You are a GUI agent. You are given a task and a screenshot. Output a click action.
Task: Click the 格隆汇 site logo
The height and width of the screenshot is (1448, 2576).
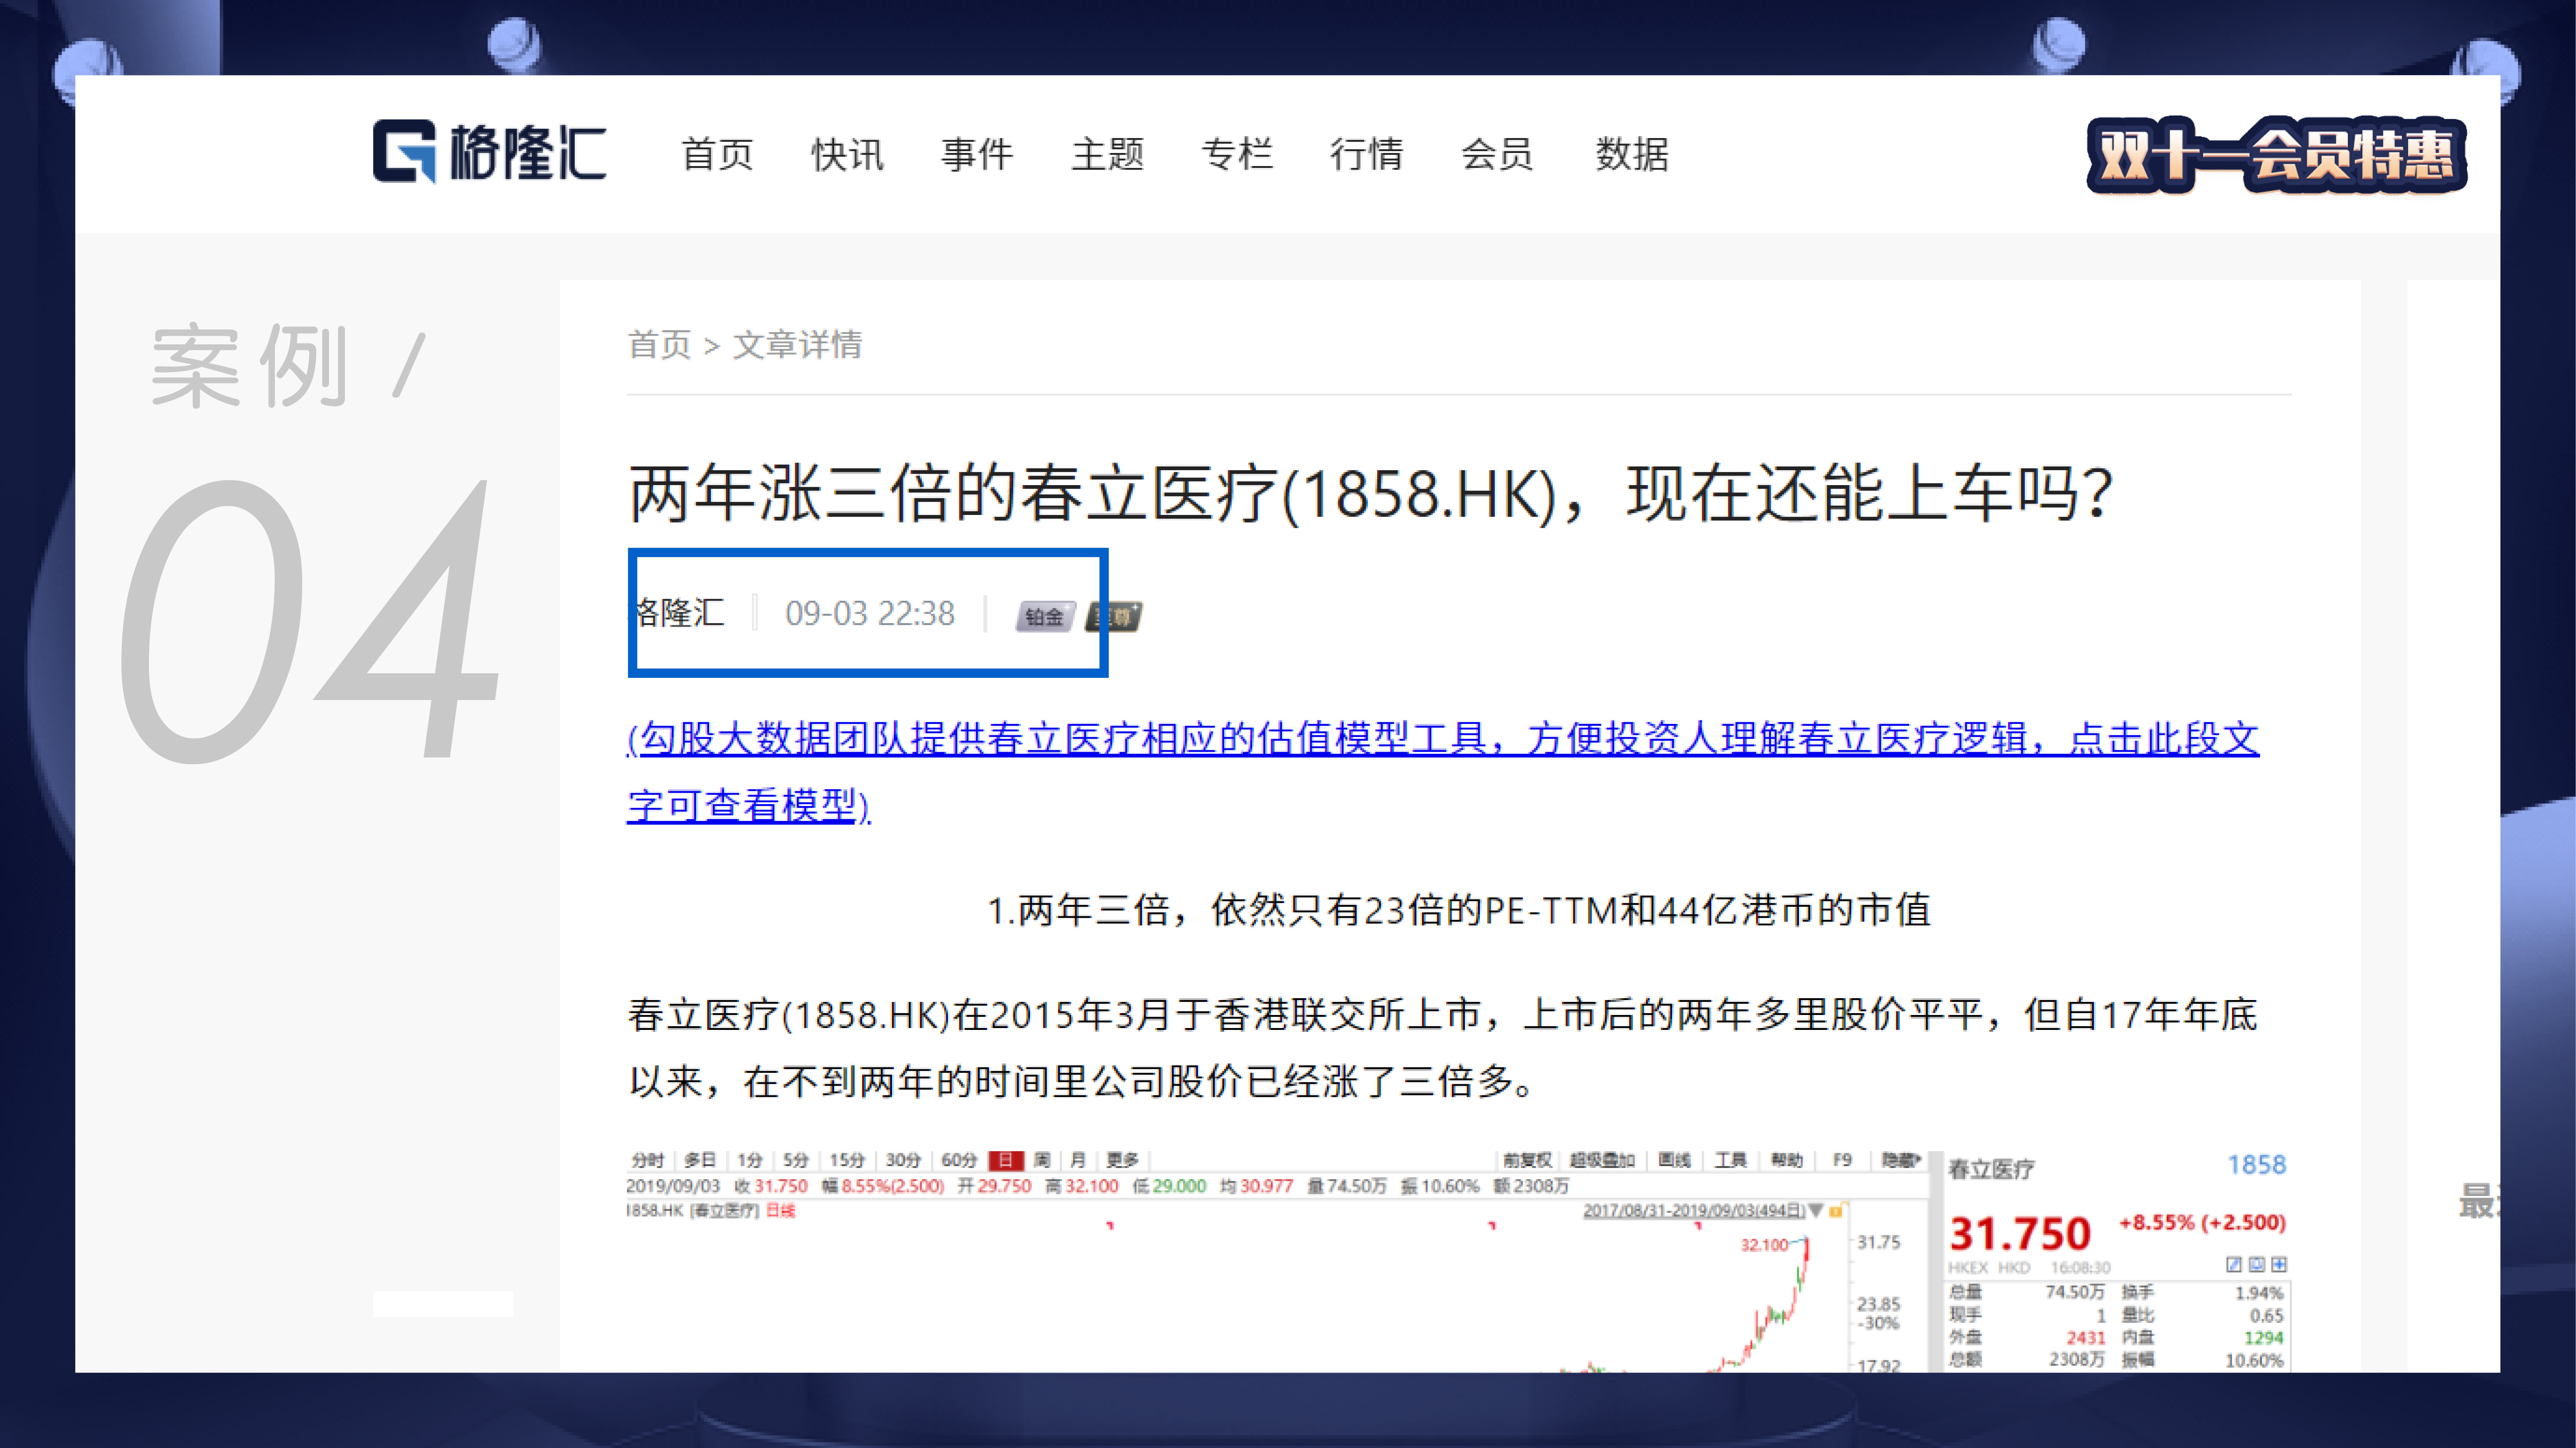(489, 152)
